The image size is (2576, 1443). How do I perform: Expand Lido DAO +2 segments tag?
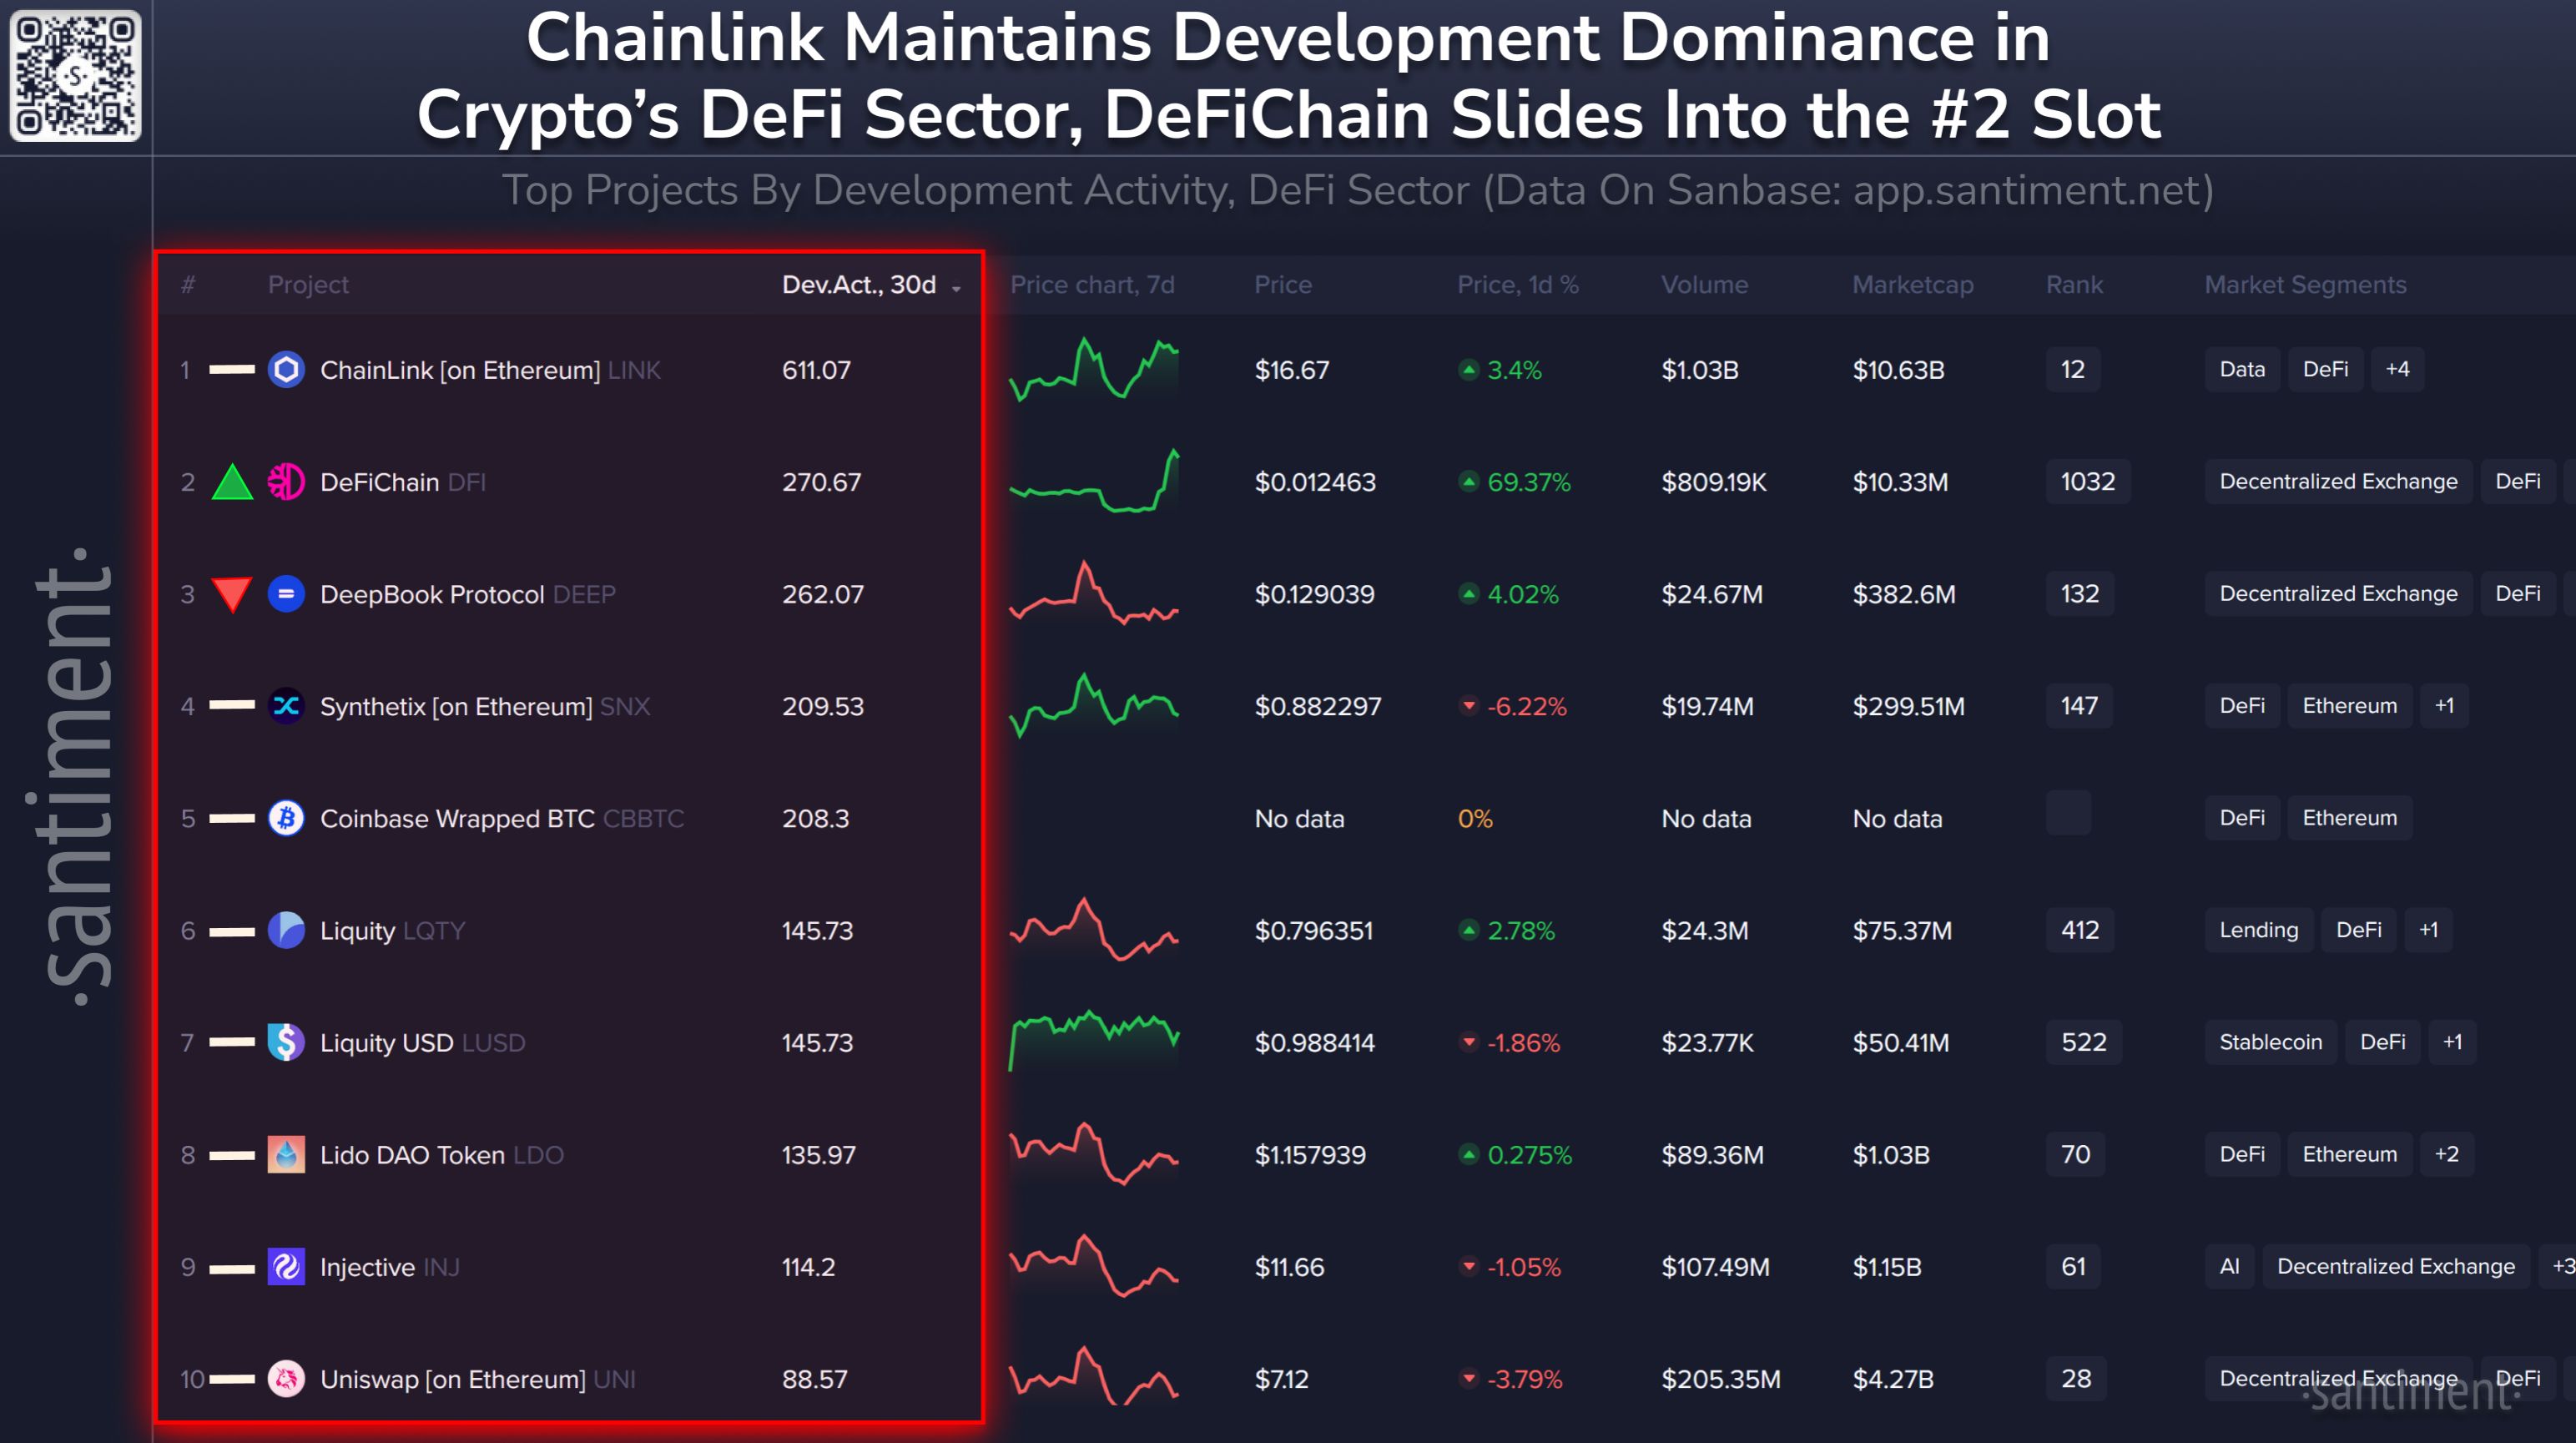2445,1154
